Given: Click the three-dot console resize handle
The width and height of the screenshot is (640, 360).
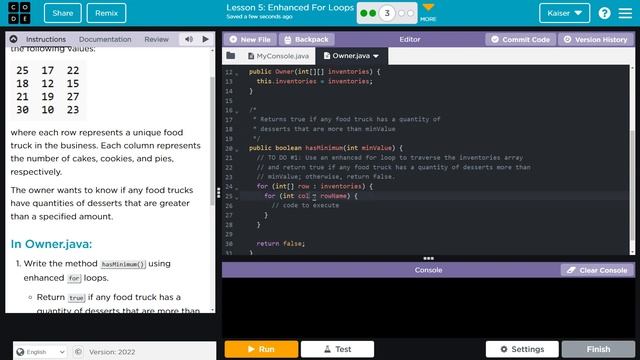Looking at the screenshot, I should [x=428, y=258].
